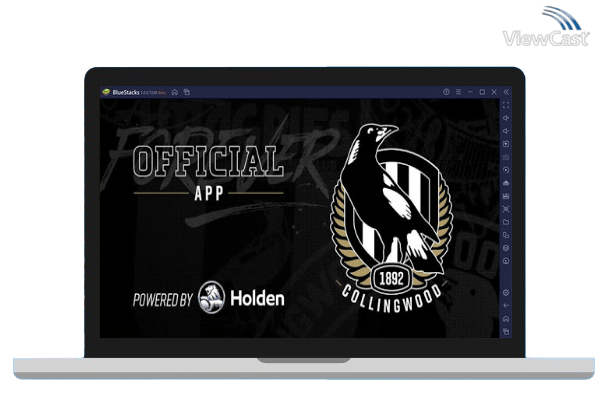This screenshot has width=602, height=414.
Task: Minimize the BlueStacks window
Action: tap(470, 92)
